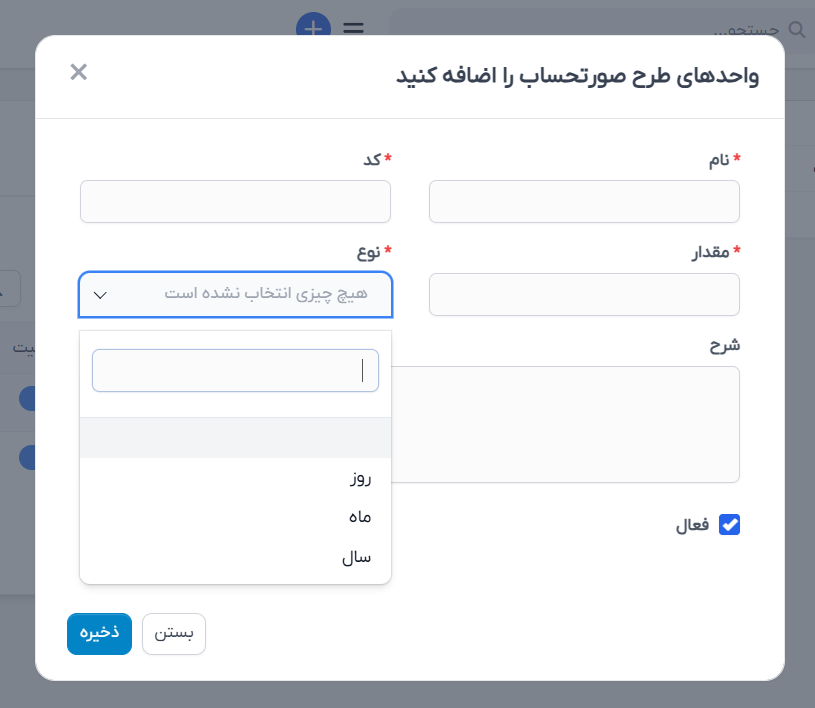Screen dimensions: 815x708
Task: Close the dialog with the X icon
Action: click(78, 72)
